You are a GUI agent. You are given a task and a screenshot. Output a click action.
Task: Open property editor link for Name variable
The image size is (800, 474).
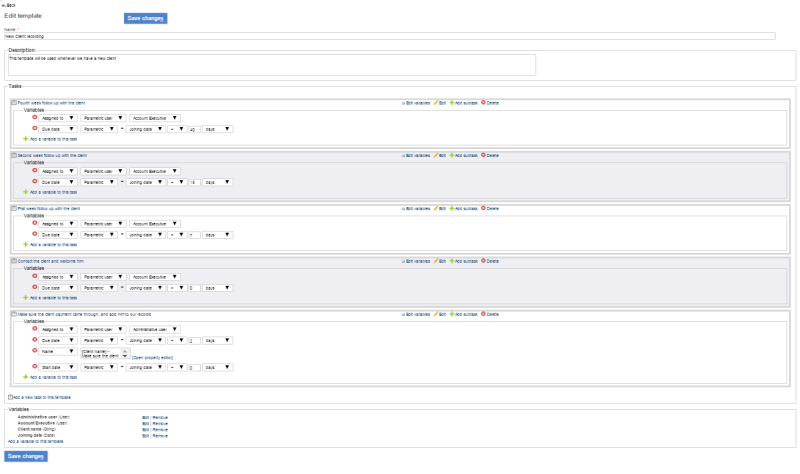[x=153, y=355]
